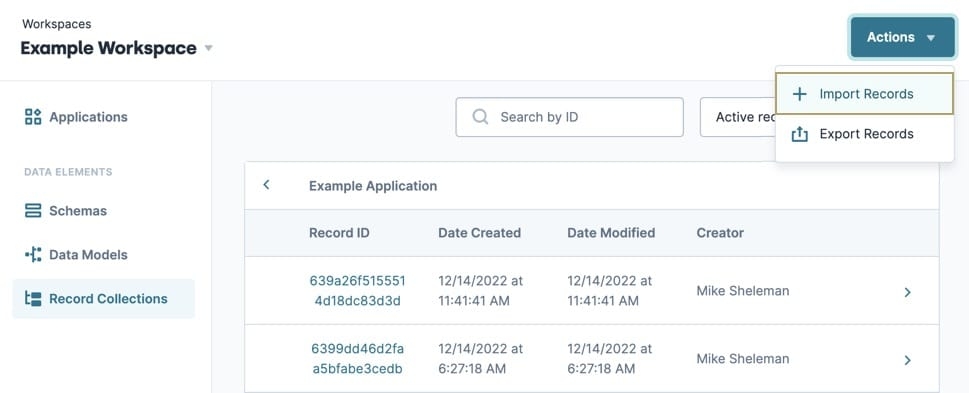Click Date Modified value 12/14/2022 at 6:27:18 AM

(x=610, y=359)
